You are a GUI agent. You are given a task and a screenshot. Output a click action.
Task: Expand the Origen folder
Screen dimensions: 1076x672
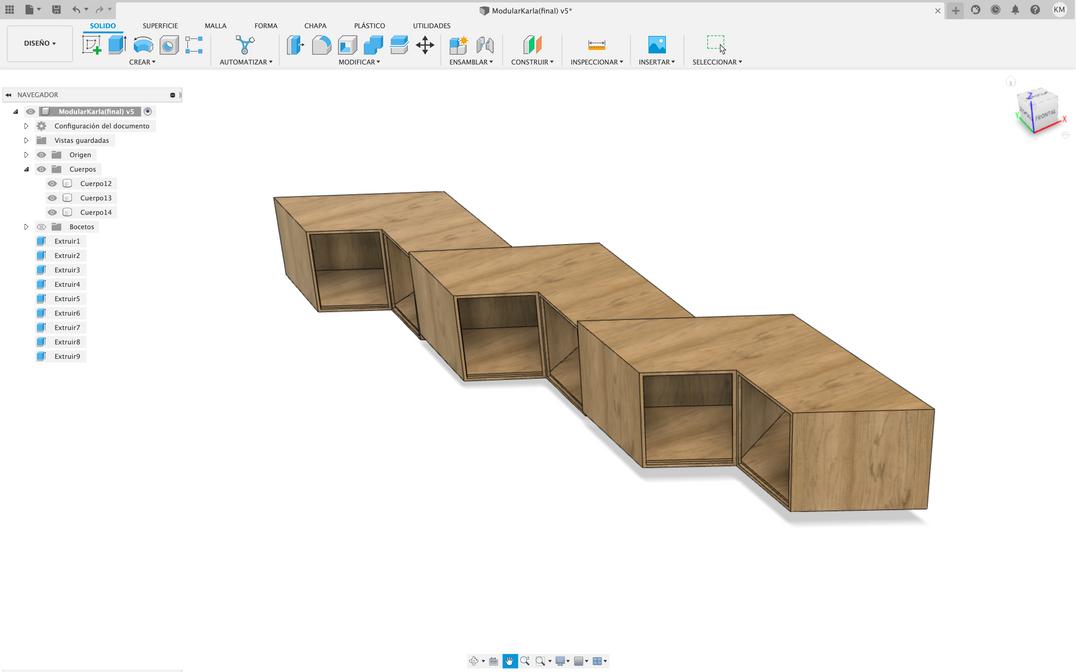click(x=26, y=155)
